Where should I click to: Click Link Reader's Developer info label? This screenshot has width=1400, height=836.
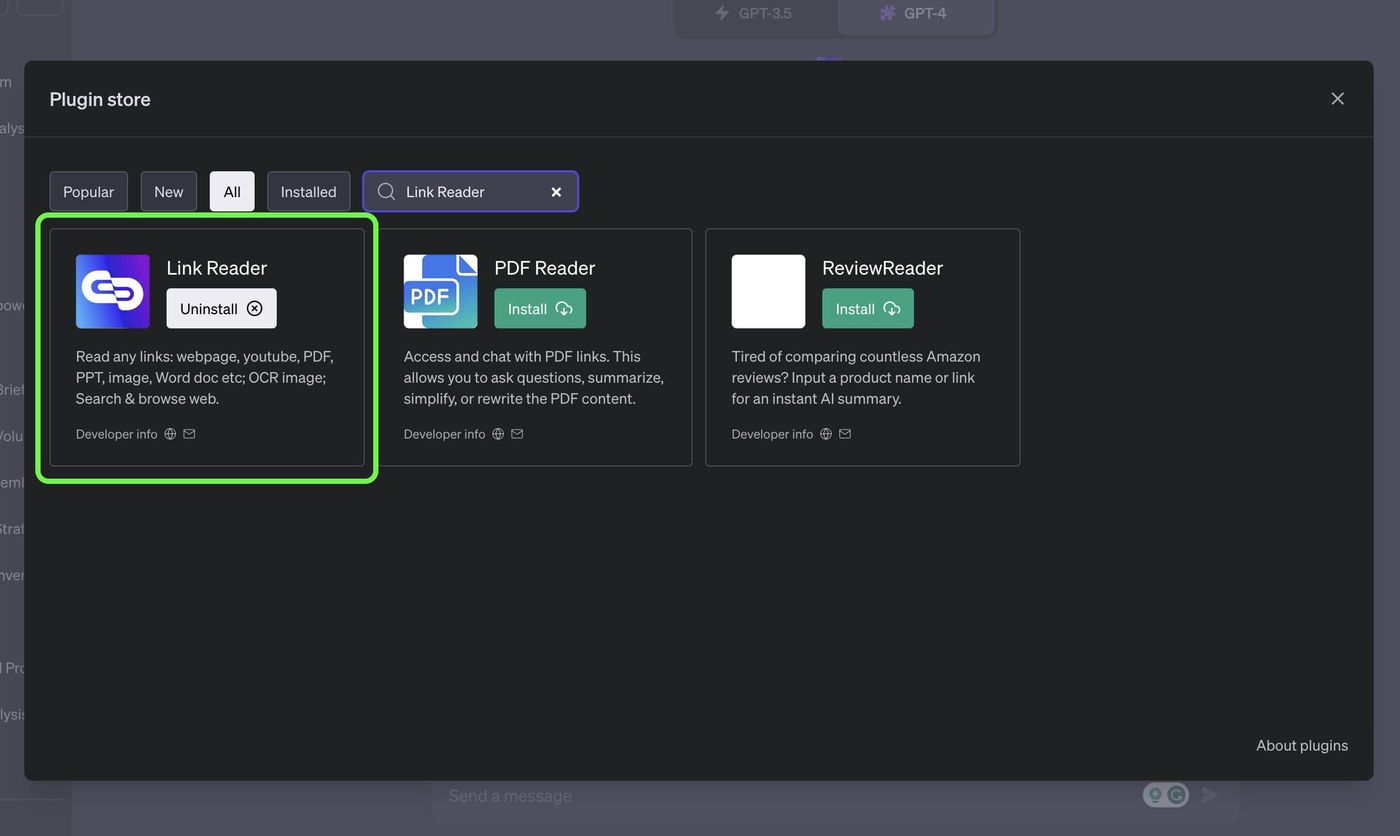coord(117,434)
